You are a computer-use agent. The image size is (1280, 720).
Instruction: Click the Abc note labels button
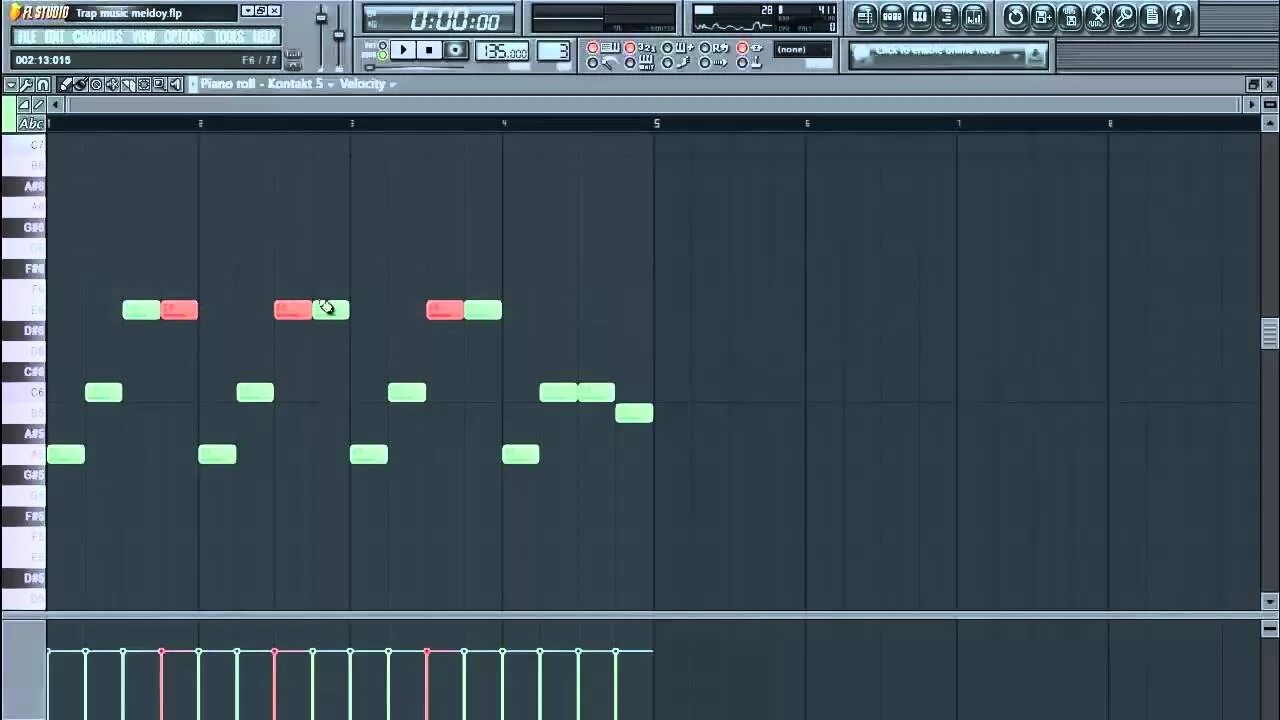(x=31, y=124)
